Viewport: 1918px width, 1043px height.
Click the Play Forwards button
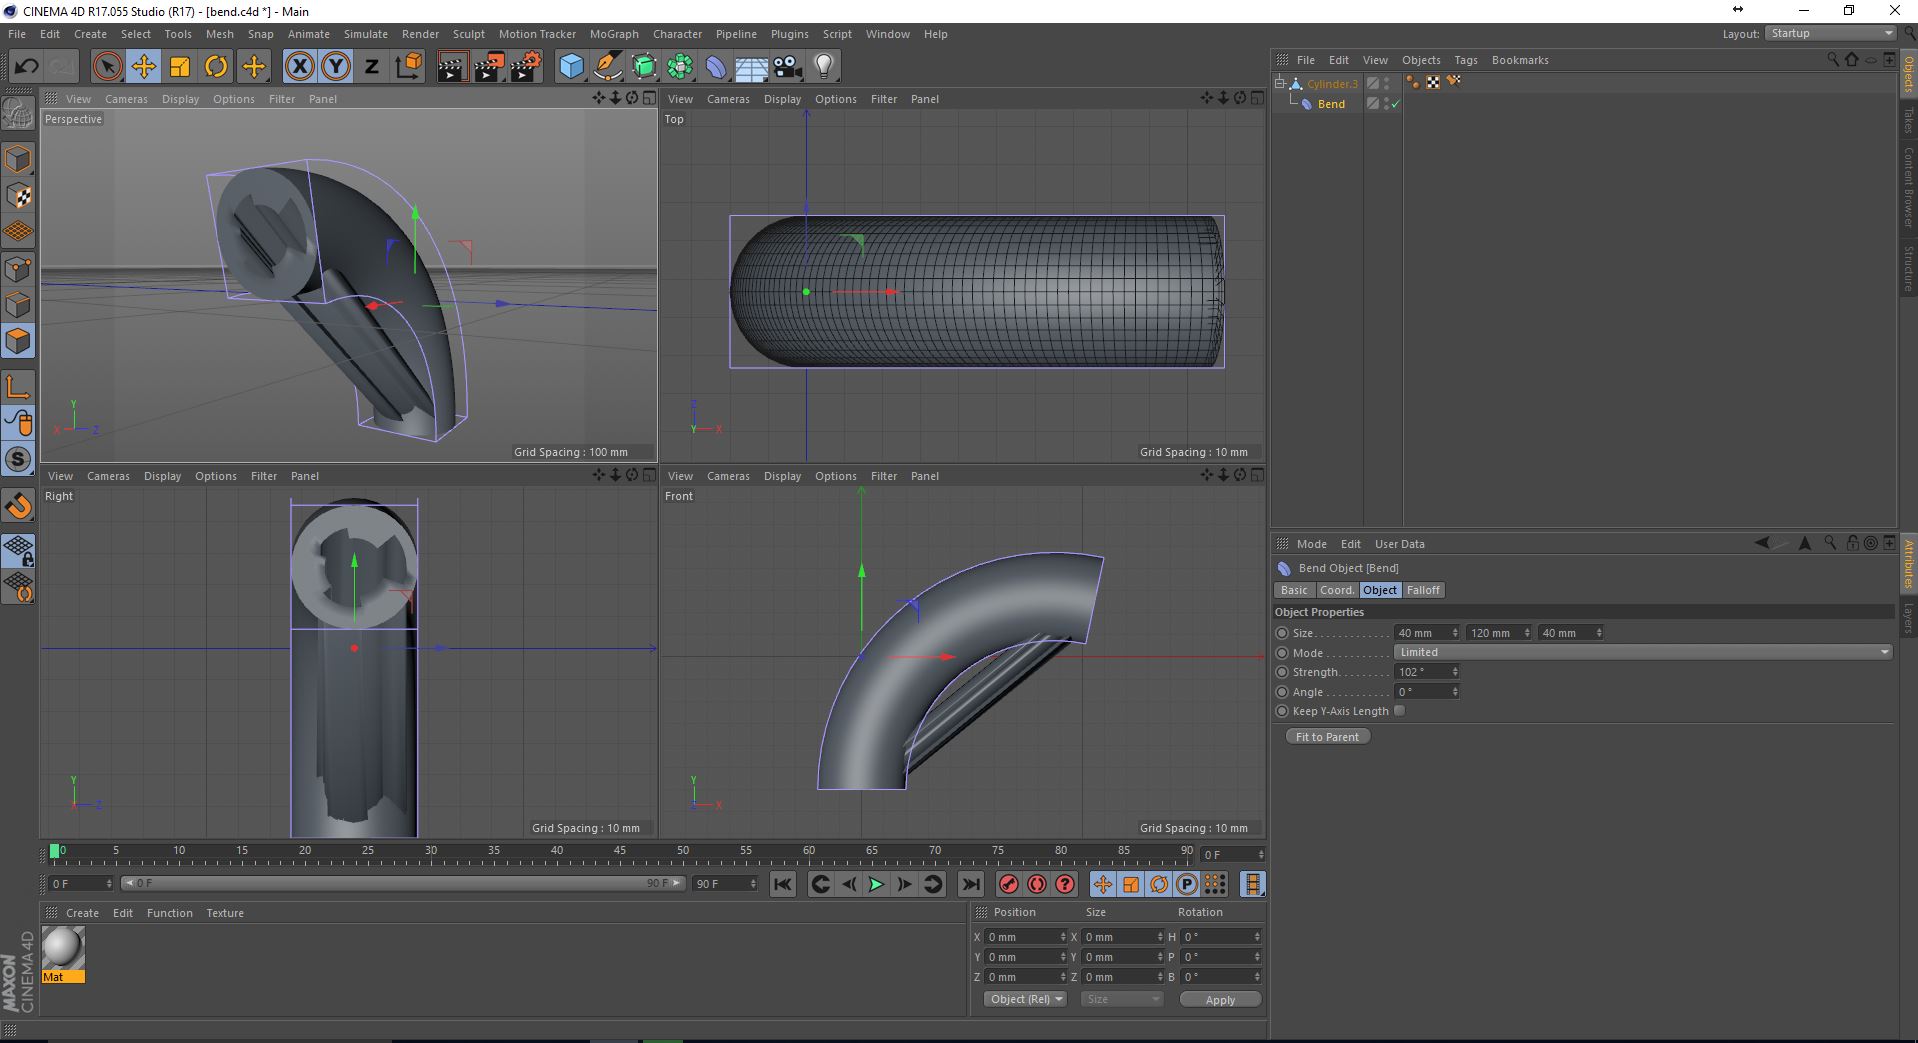[x=876, y=884]
